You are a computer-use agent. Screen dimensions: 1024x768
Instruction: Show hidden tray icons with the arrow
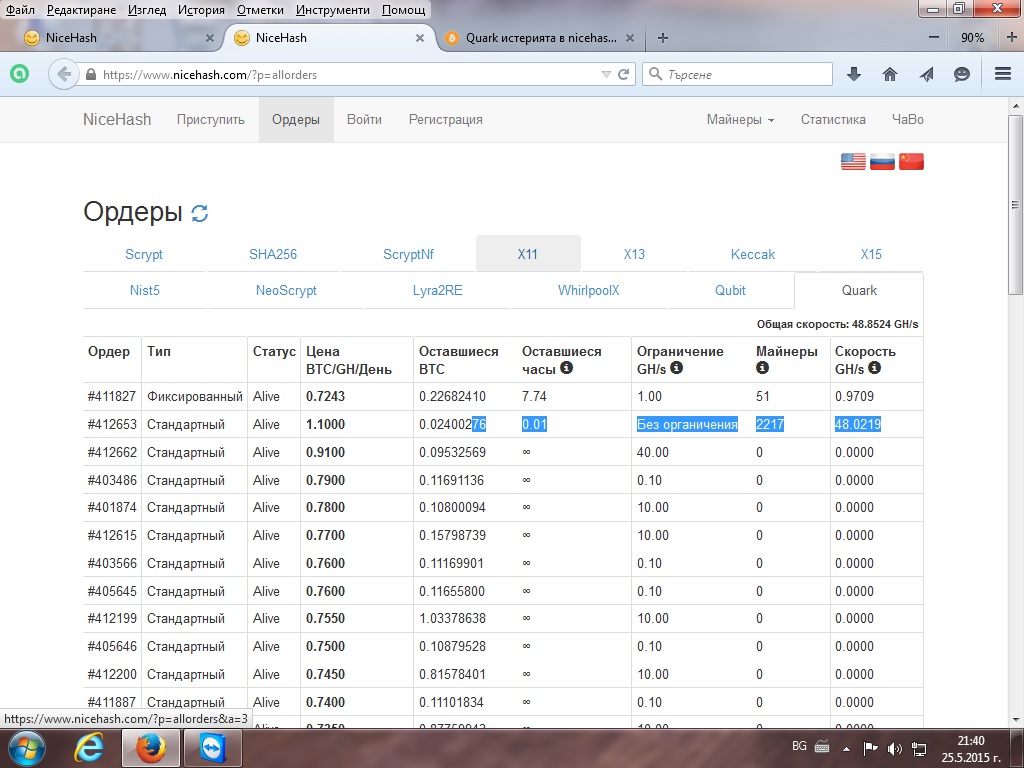846,748
